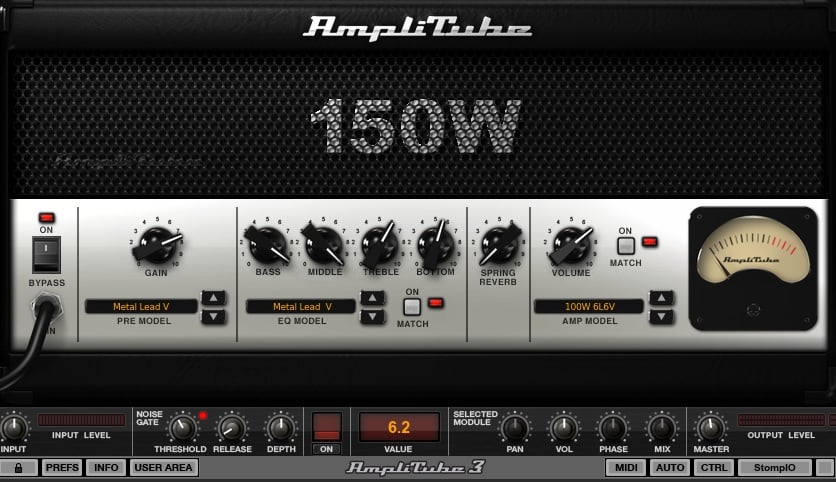Click the Value display showing 6.2

399,427
